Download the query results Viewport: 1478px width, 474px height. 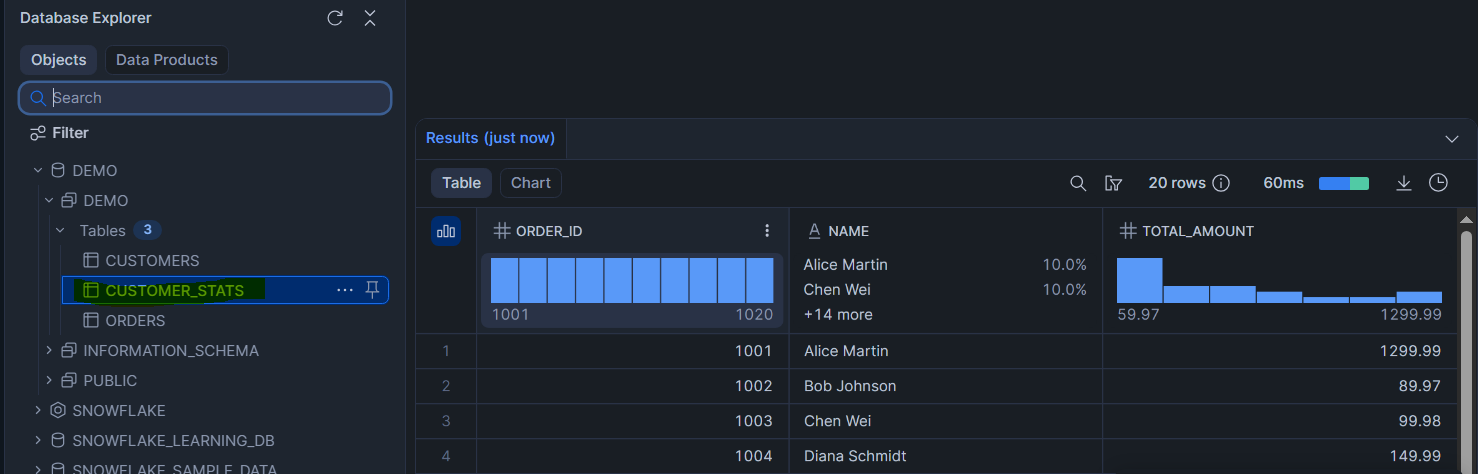[1404, 183]
